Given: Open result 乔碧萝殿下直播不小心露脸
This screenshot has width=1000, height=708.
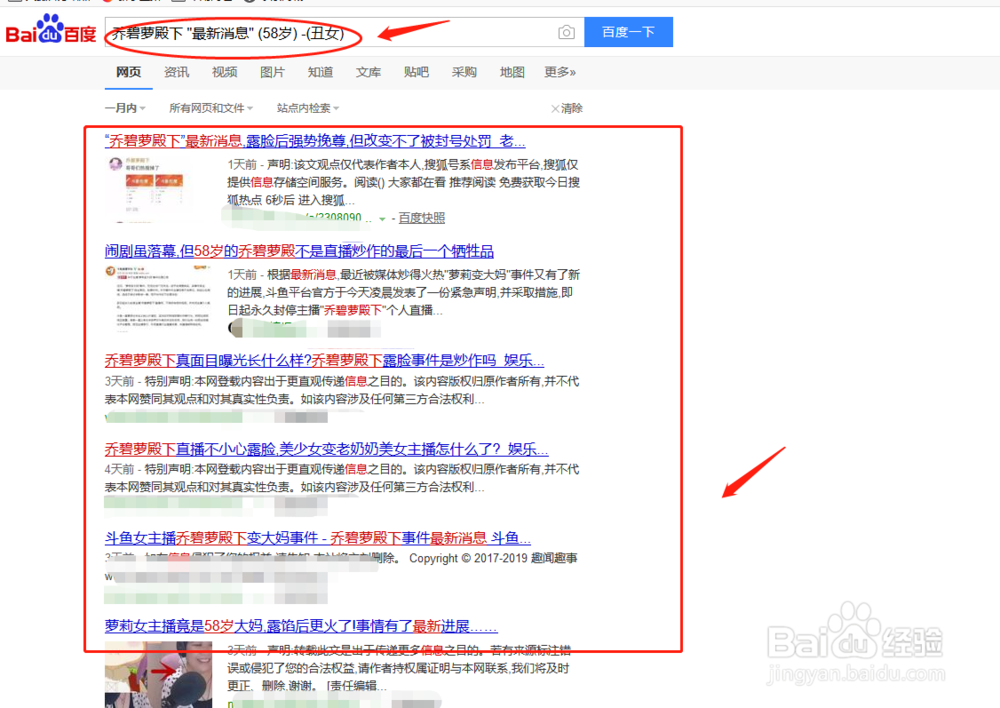Looking at the screenshot, I should coord(327,449).
